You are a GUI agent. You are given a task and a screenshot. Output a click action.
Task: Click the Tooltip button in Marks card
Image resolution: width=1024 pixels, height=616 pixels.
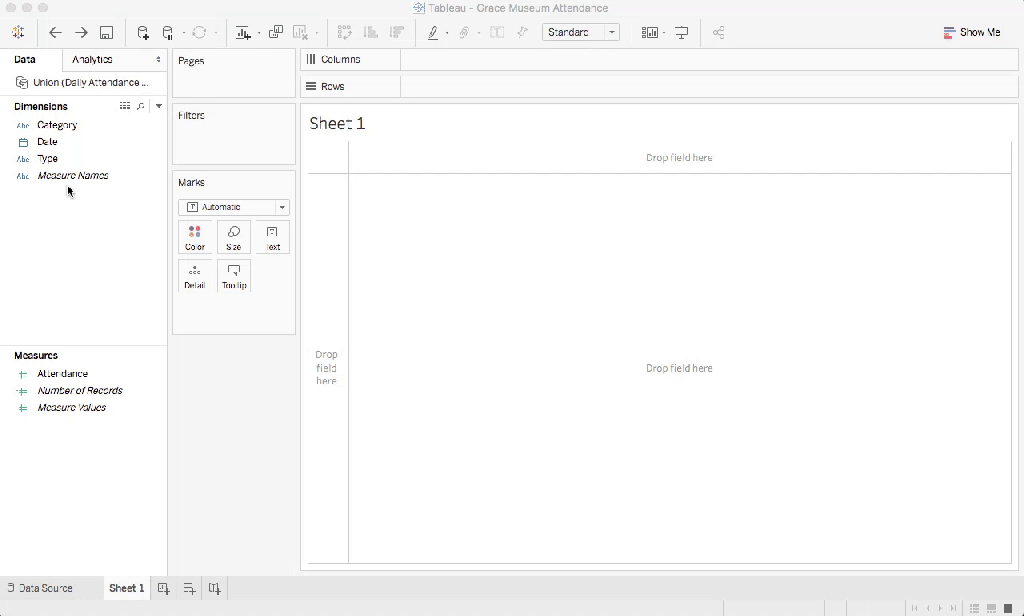click(x=234, y=275)
